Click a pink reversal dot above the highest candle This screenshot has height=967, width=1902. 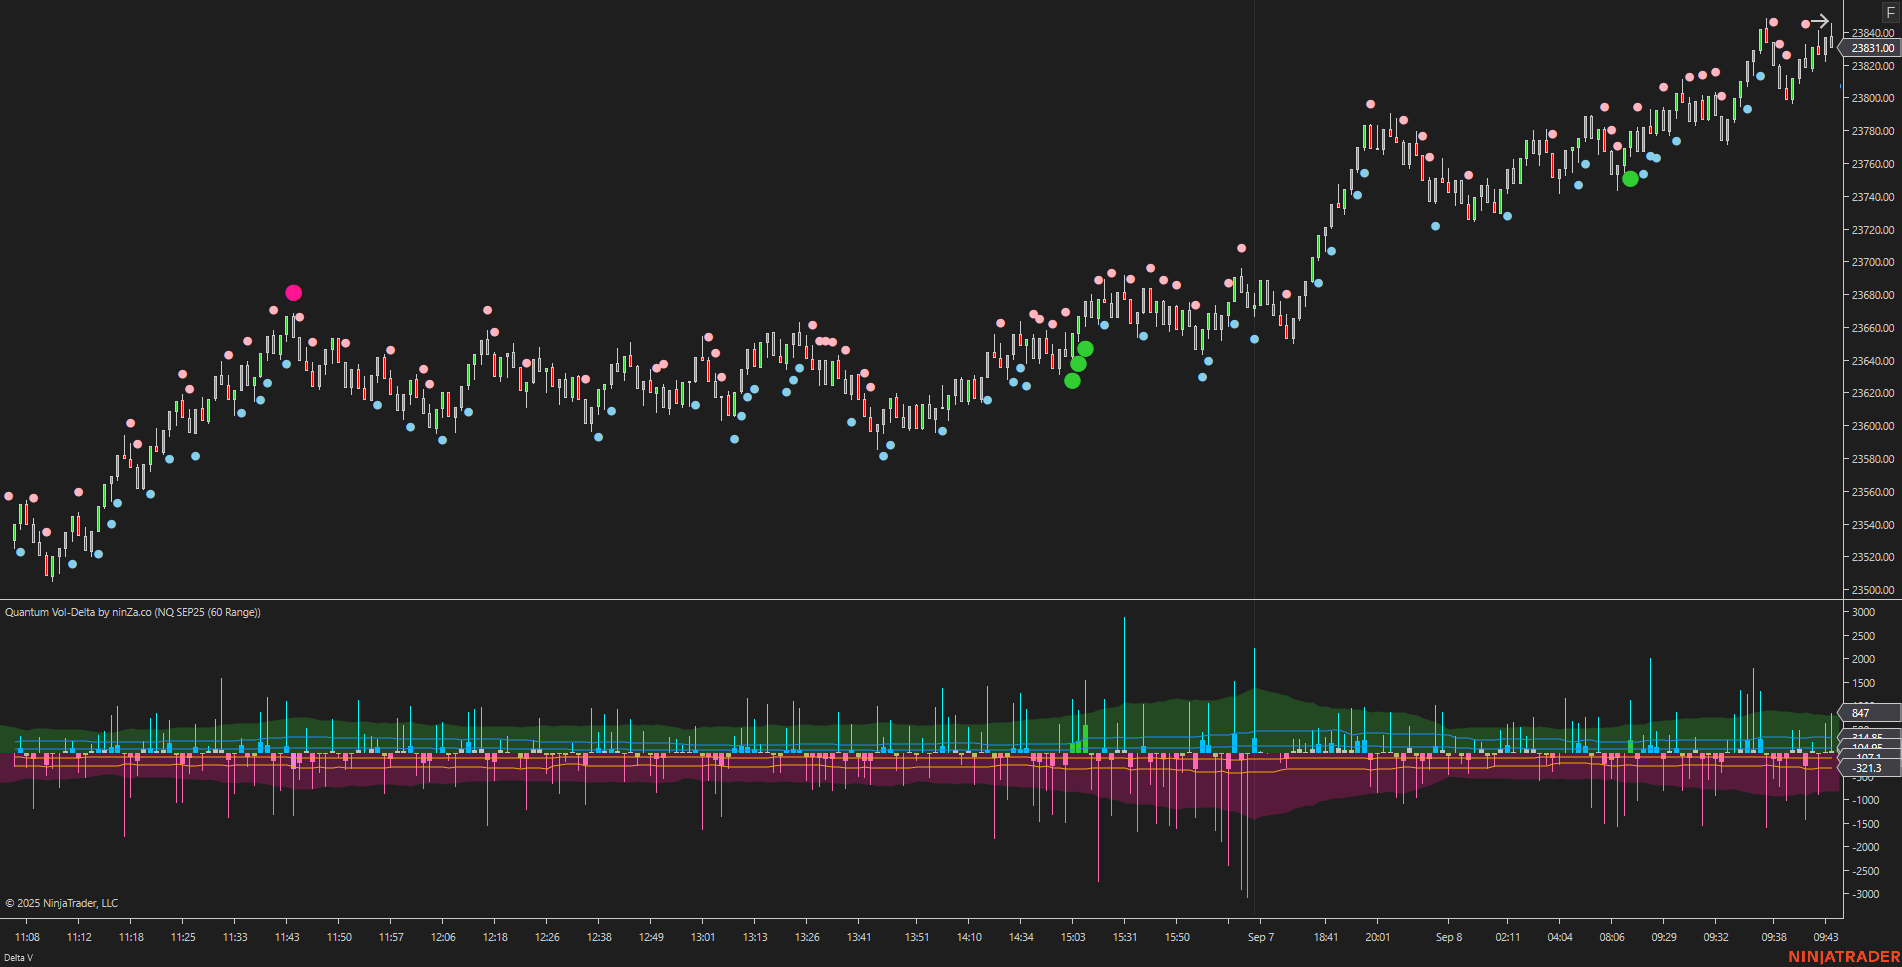(1773, 20)
